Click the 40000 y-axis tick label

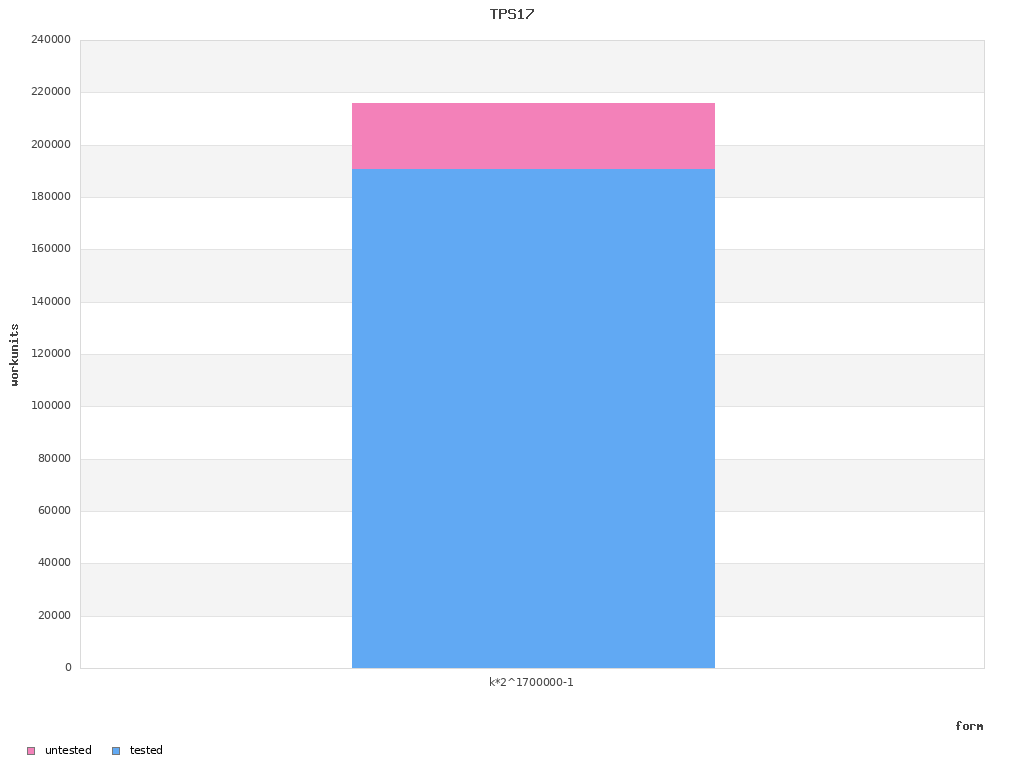pos(54,563)
